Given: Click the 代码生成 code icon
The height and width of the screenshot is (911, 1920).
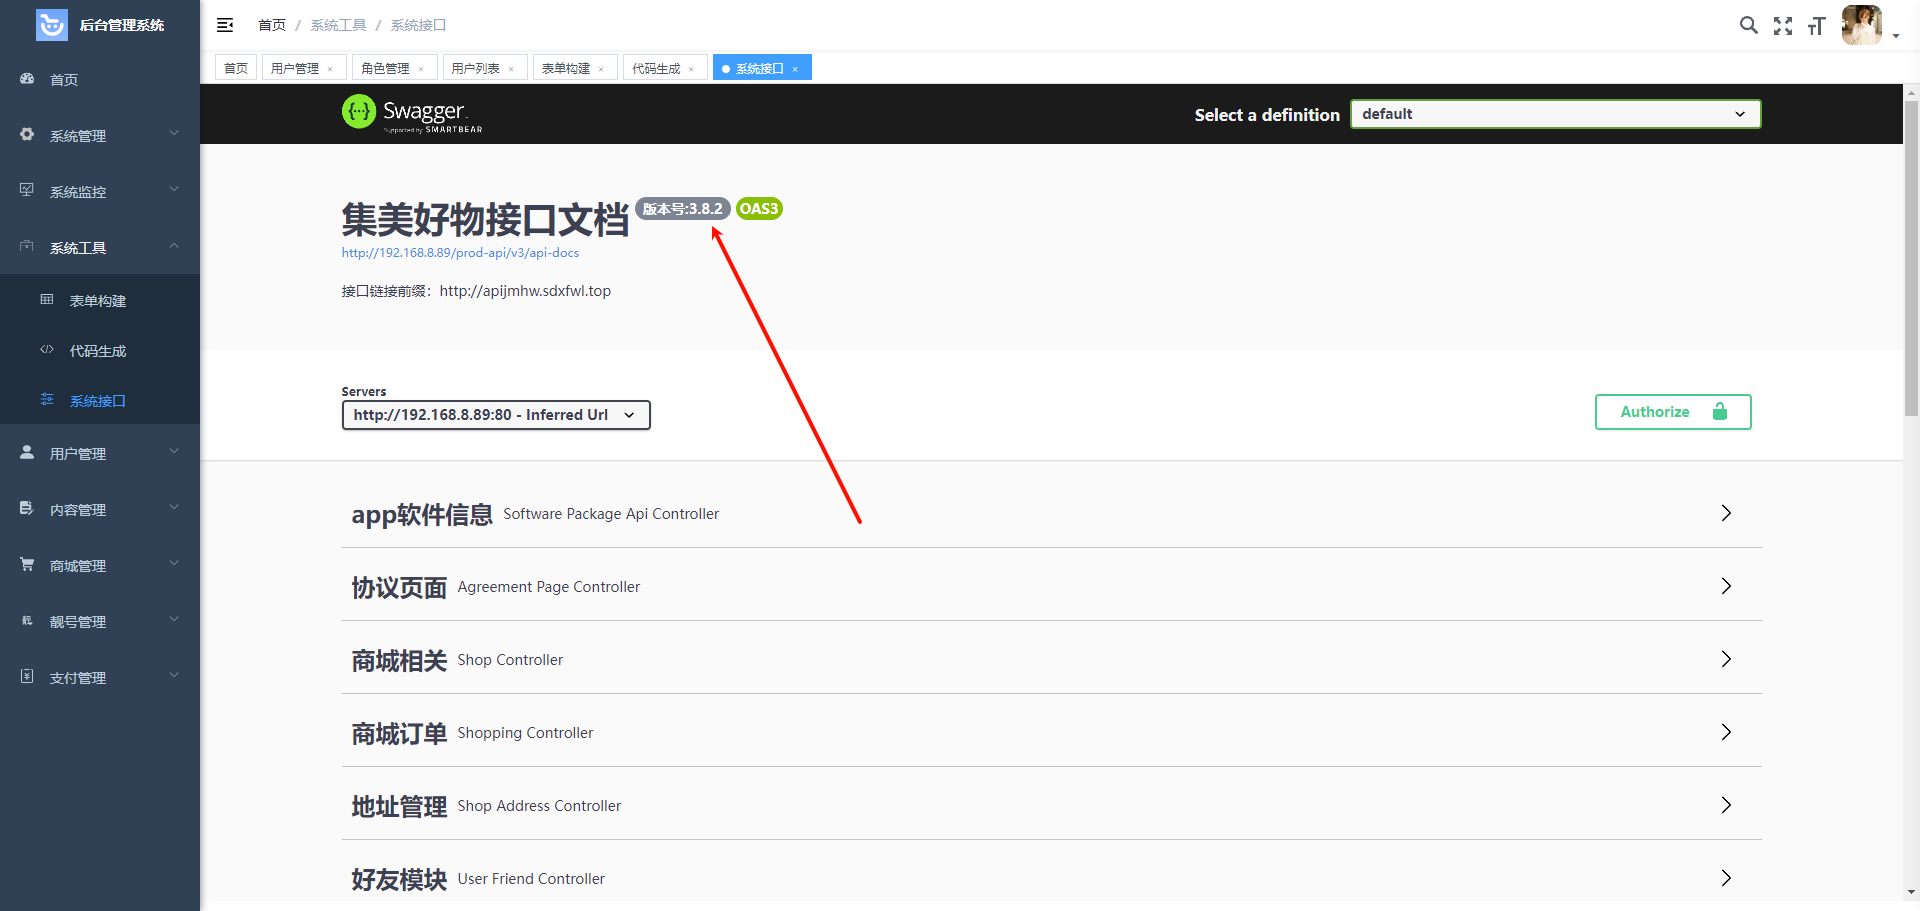Looking at the screenshot, I should 47,350.
